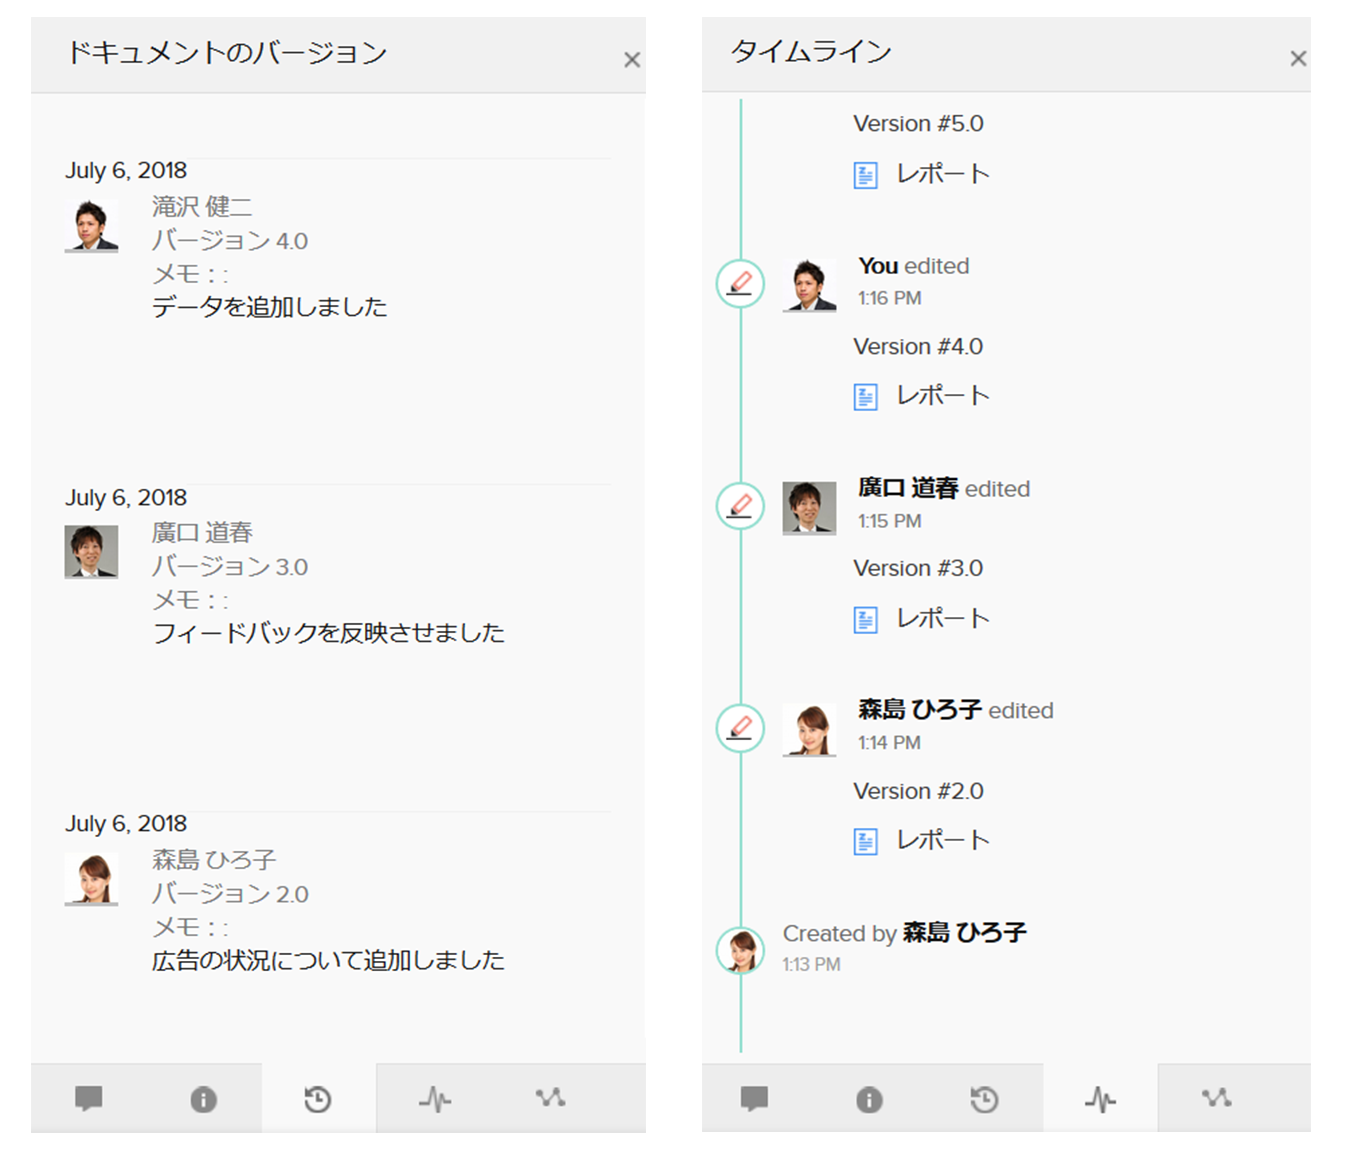Click the workflow icon in the timeline panel
This screenshot has height=1171, width=1366.
pyautogui.click(x=1216, y=1098)
